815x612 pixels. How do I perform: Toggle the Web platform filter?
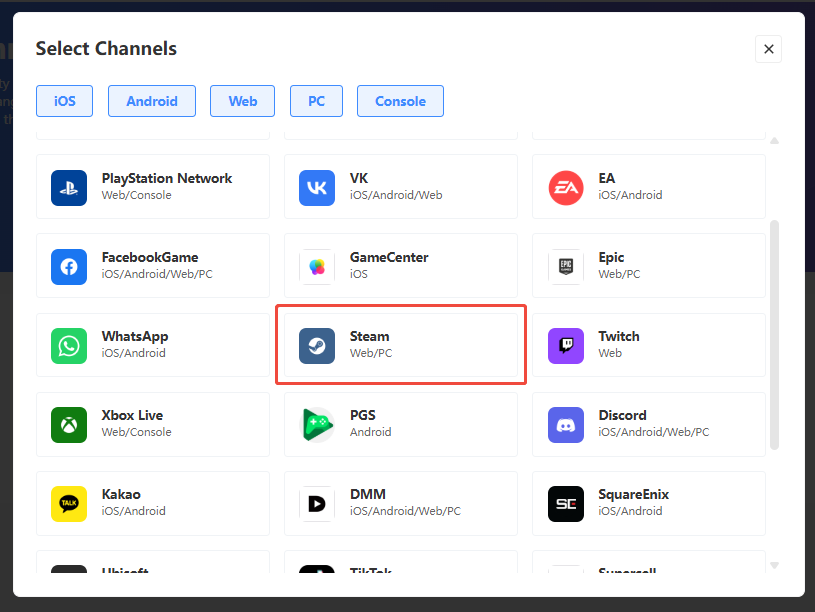click(243, 101)
